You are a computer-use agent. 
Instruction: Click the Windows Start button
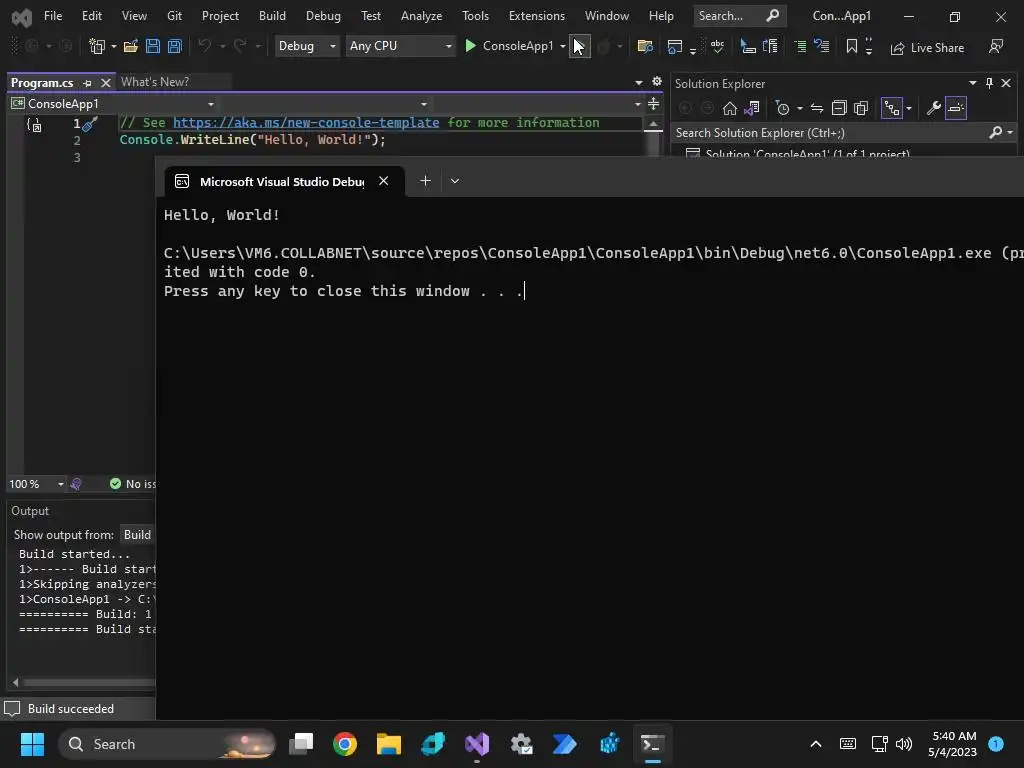tap(32, 744)
